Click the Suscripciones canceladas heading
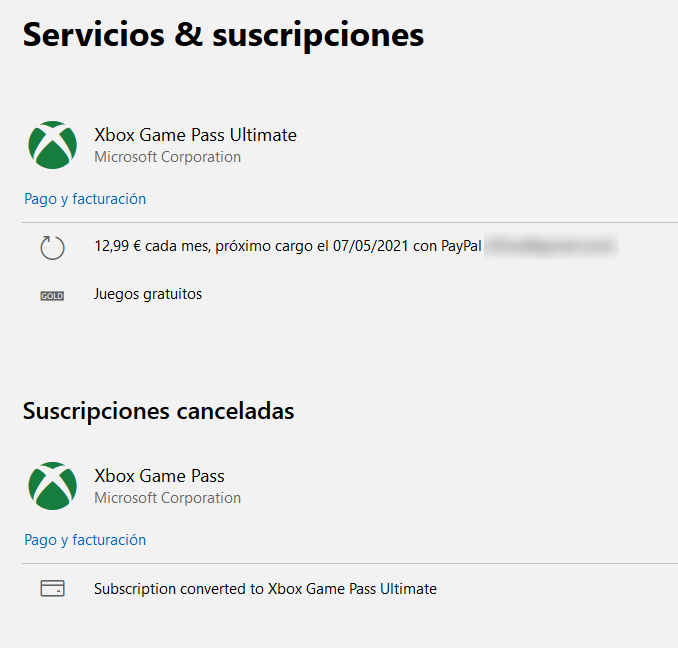 tap(158, 411)
